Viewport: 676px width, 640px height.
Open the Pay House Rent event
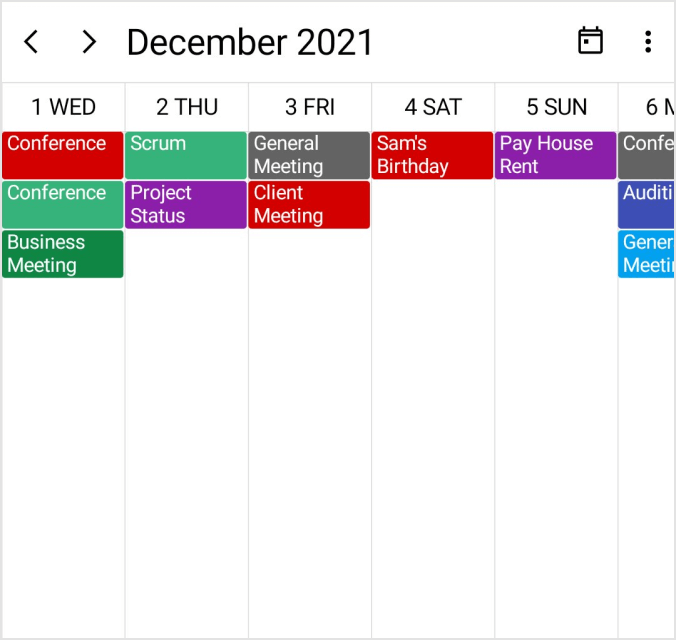[555, 155]
